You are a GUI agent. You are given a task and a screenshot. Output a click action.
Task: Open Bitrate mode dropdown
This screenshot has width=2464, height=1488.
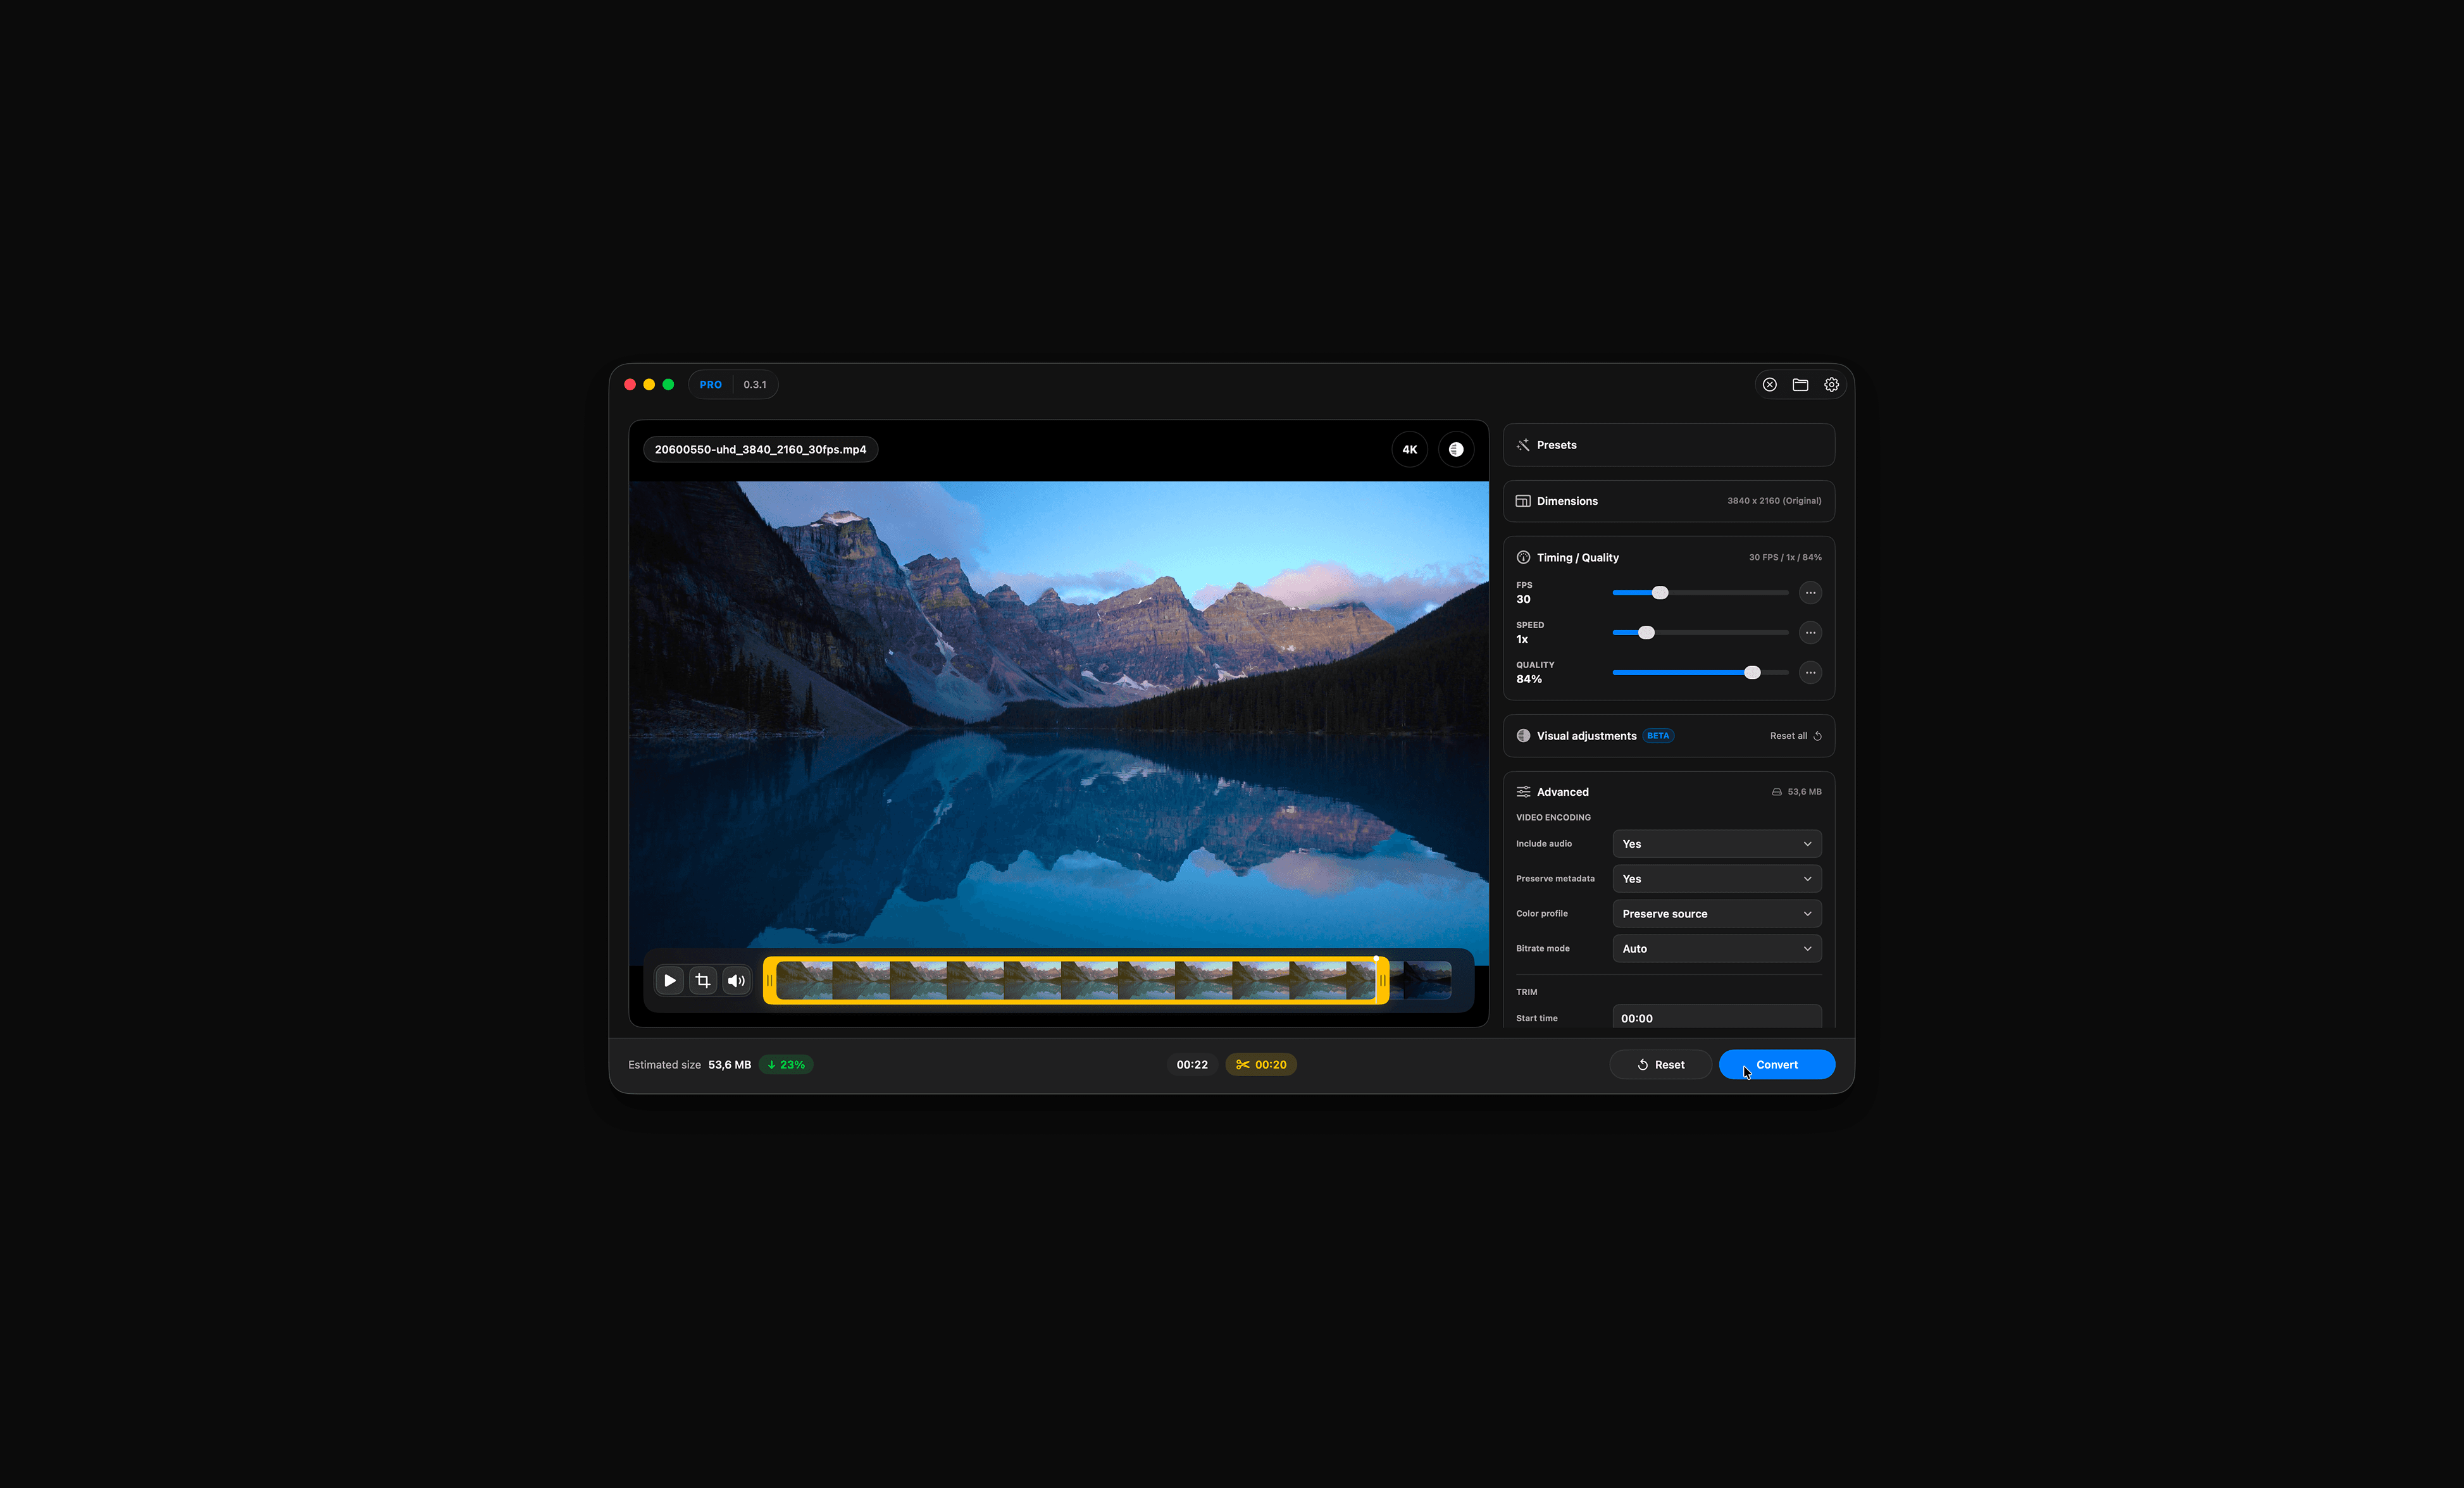[x=1716, y=949]
